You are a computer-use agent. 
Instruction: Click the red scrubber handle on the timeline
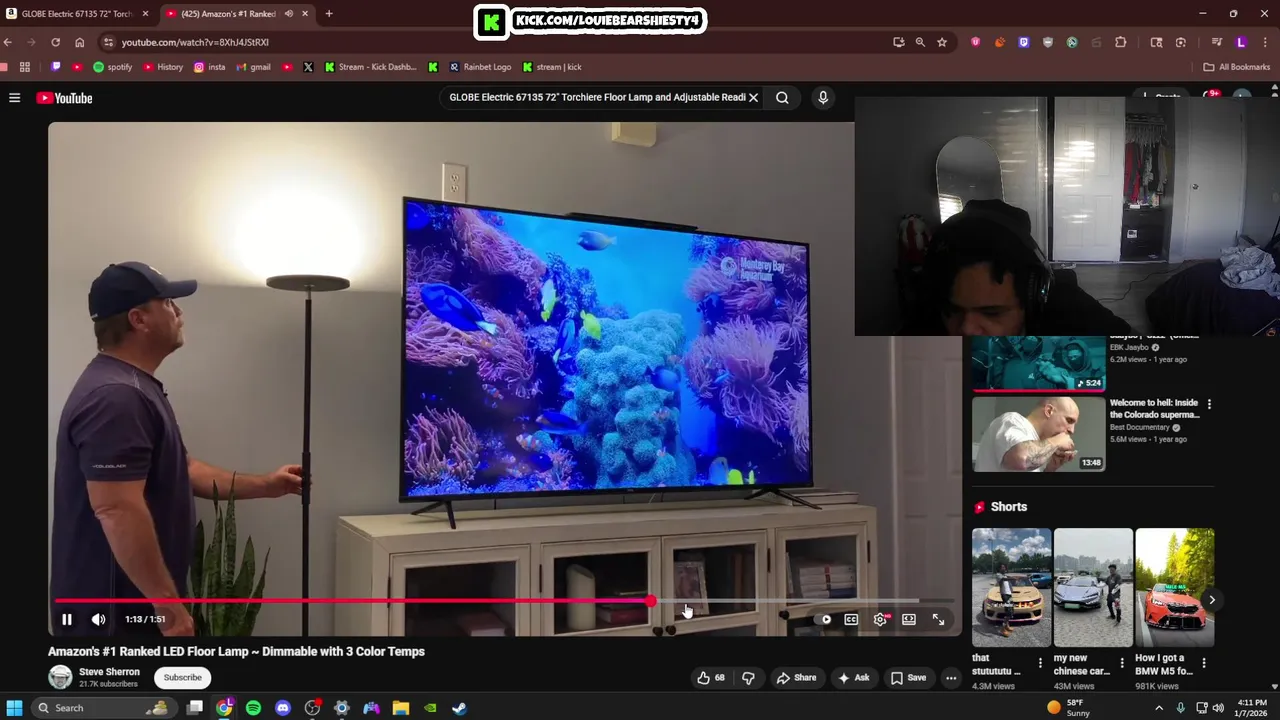coord(651,601)
